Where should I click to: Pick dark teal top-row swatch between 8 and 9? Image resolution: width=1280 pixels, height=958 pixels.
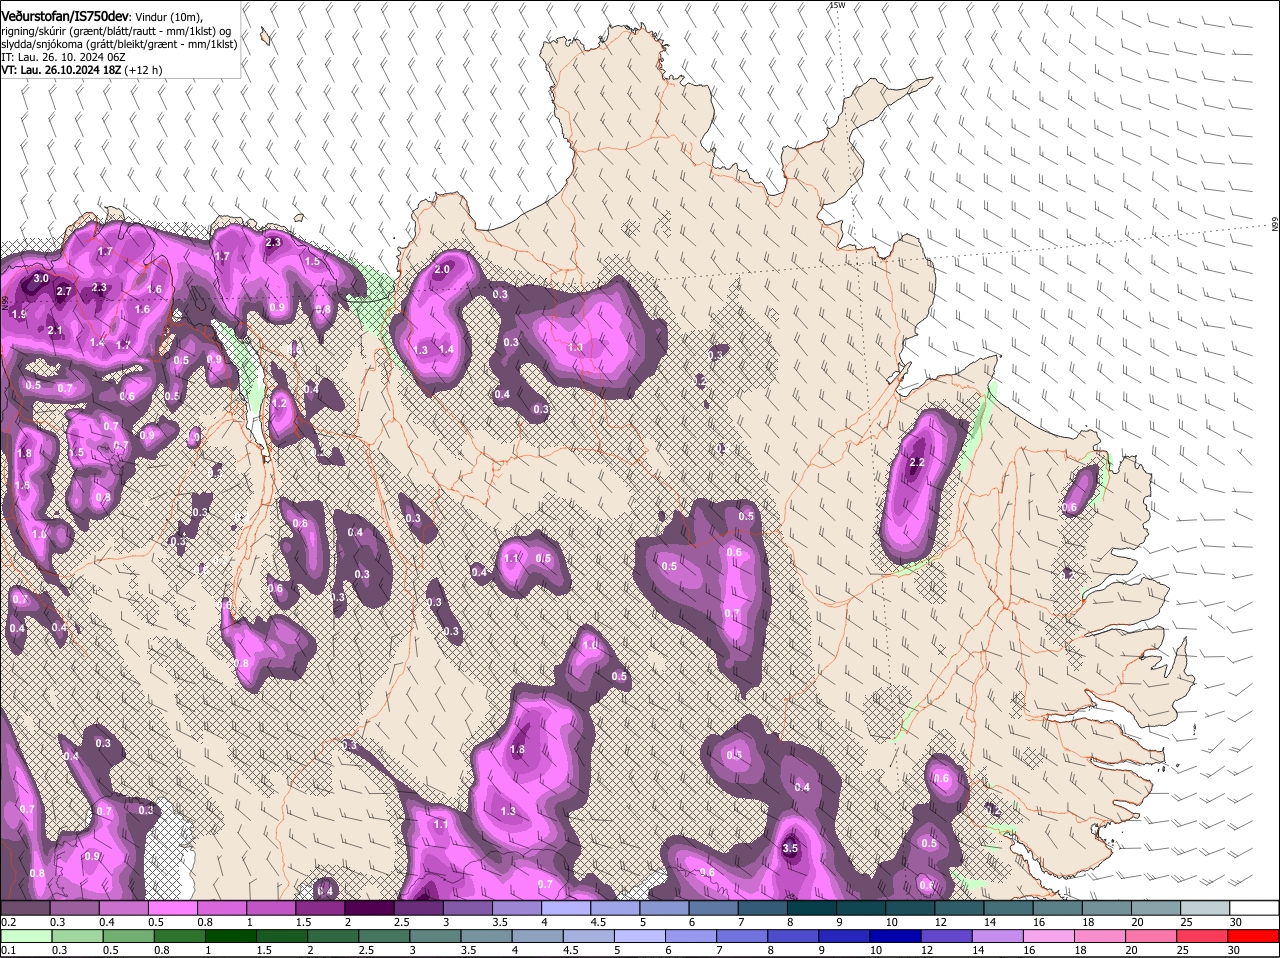[x=812, y=907]
